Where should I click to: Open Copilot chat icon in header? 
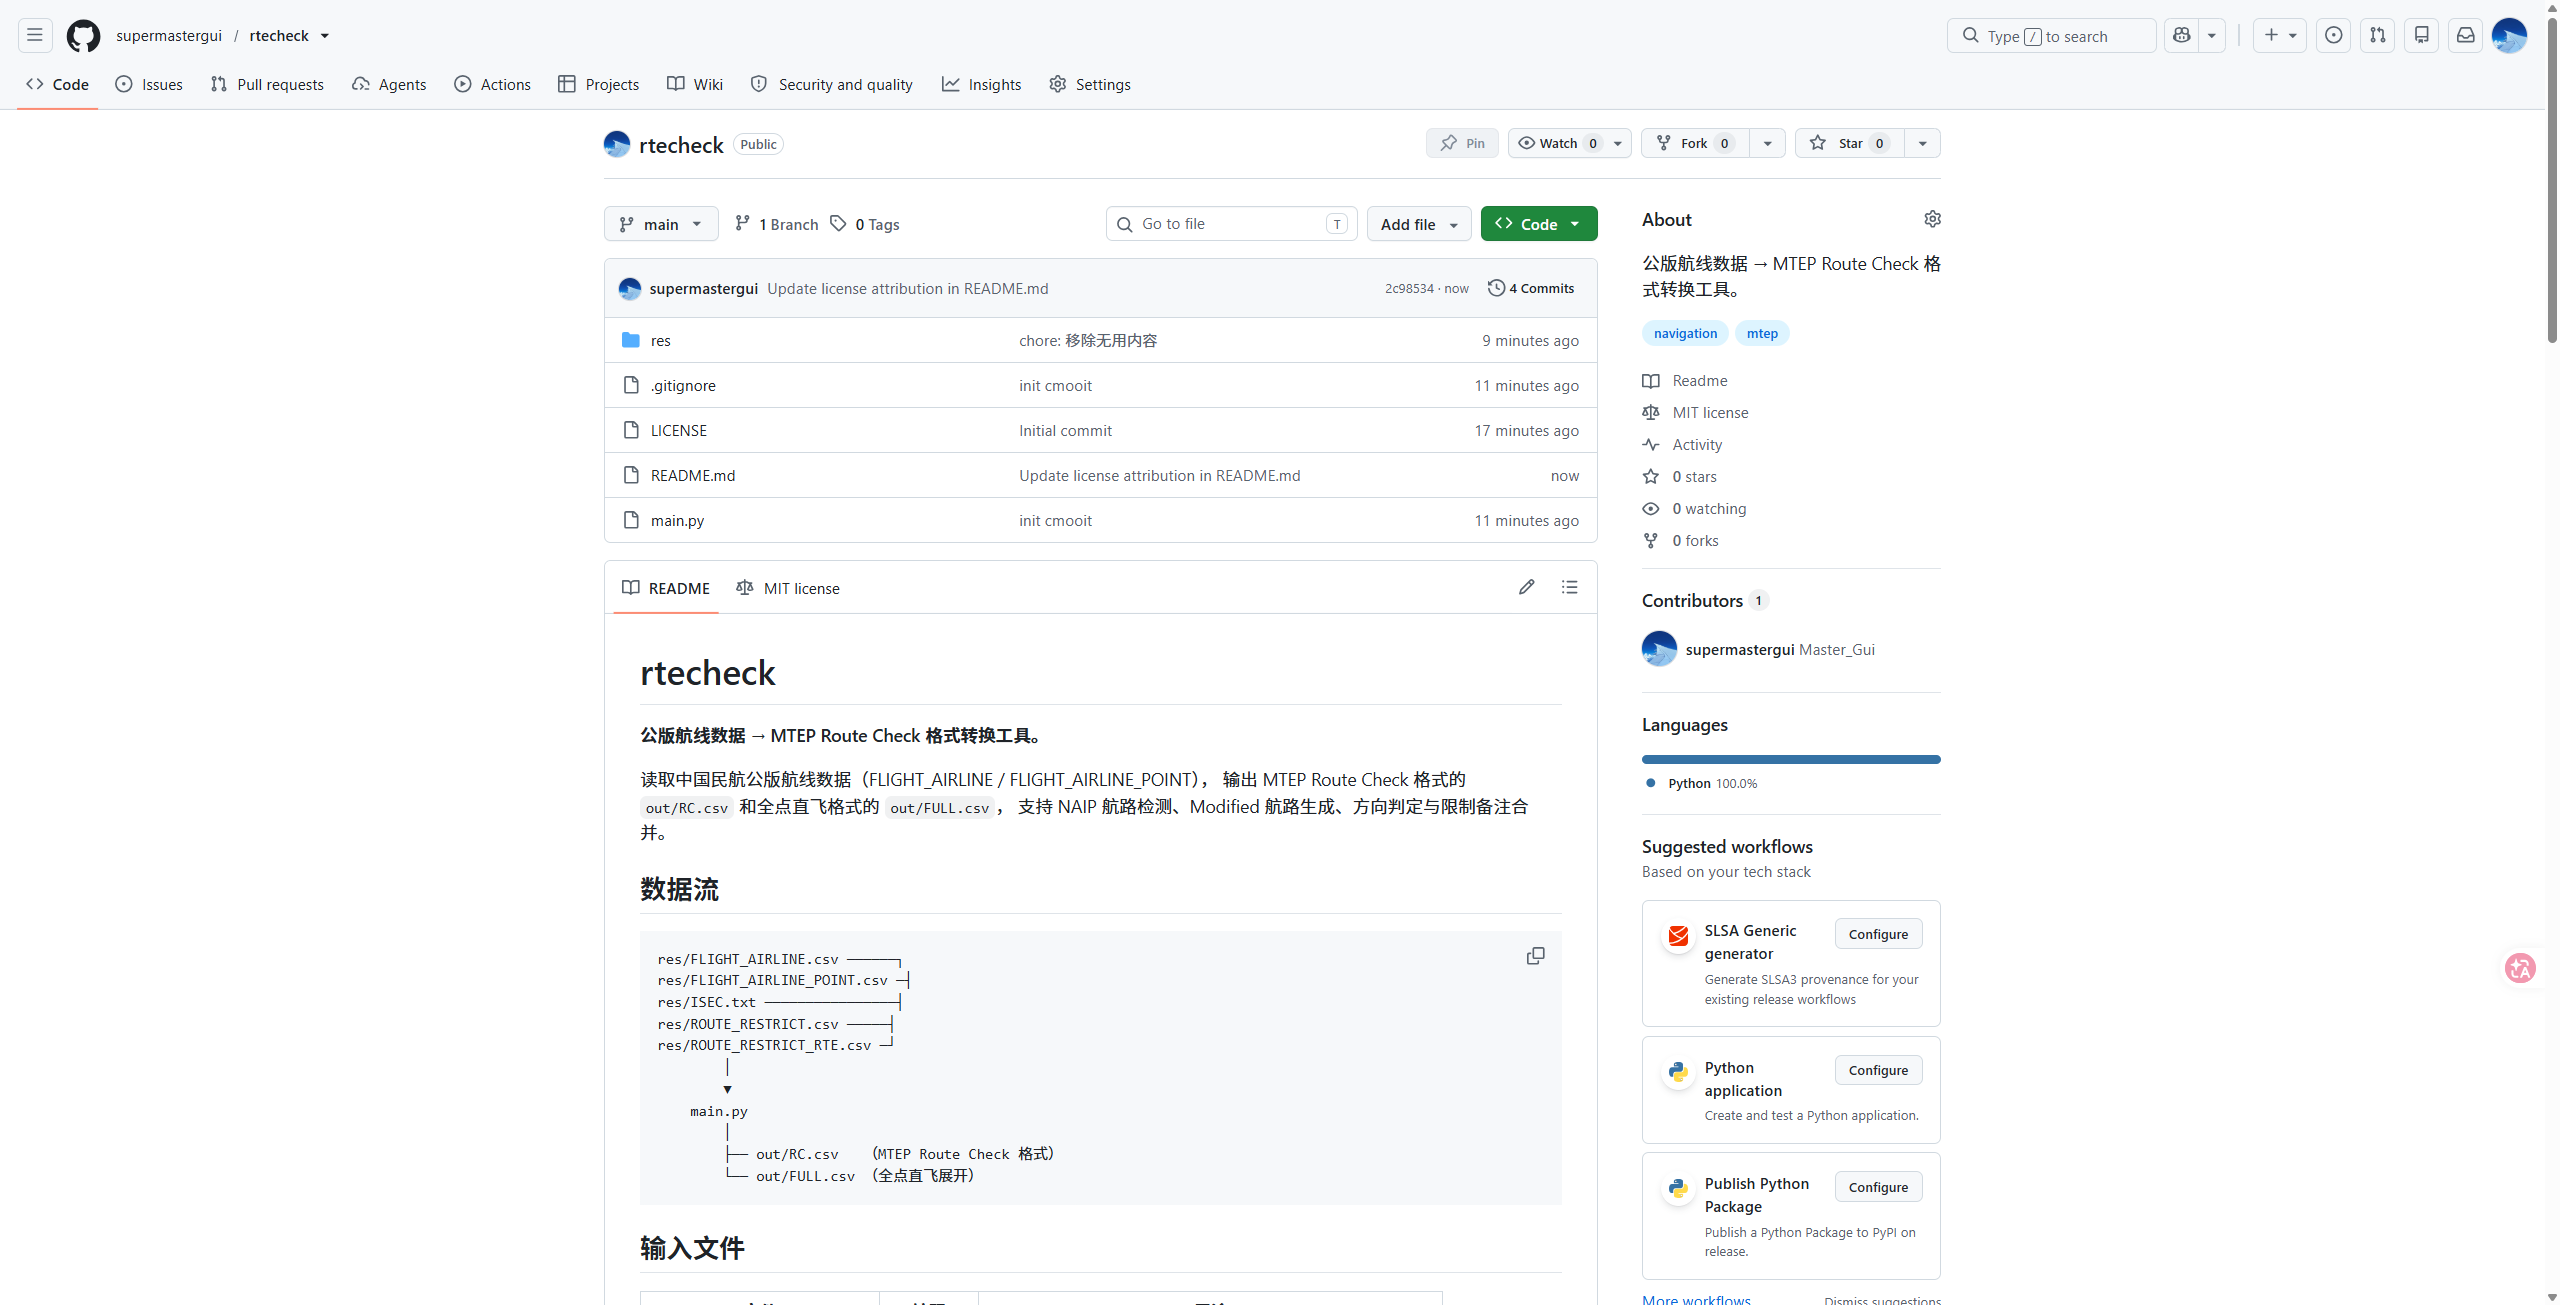[2182, 36]
